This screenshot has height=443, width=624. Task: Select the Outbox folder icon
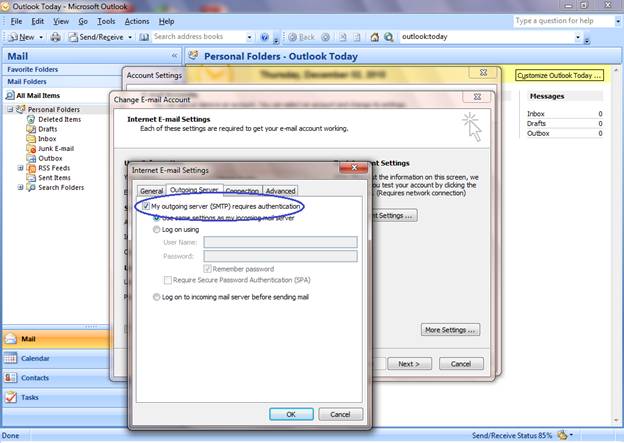click(31, 158)
